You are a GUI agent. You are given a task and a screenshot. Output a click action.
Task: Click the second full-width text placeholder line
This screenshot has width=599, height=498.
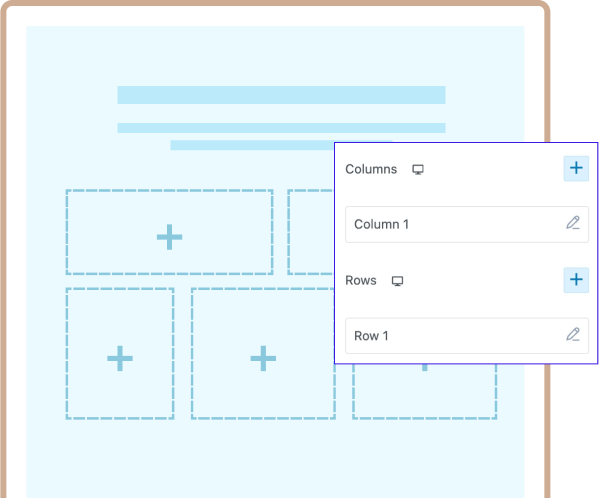(x=281, y=128)
